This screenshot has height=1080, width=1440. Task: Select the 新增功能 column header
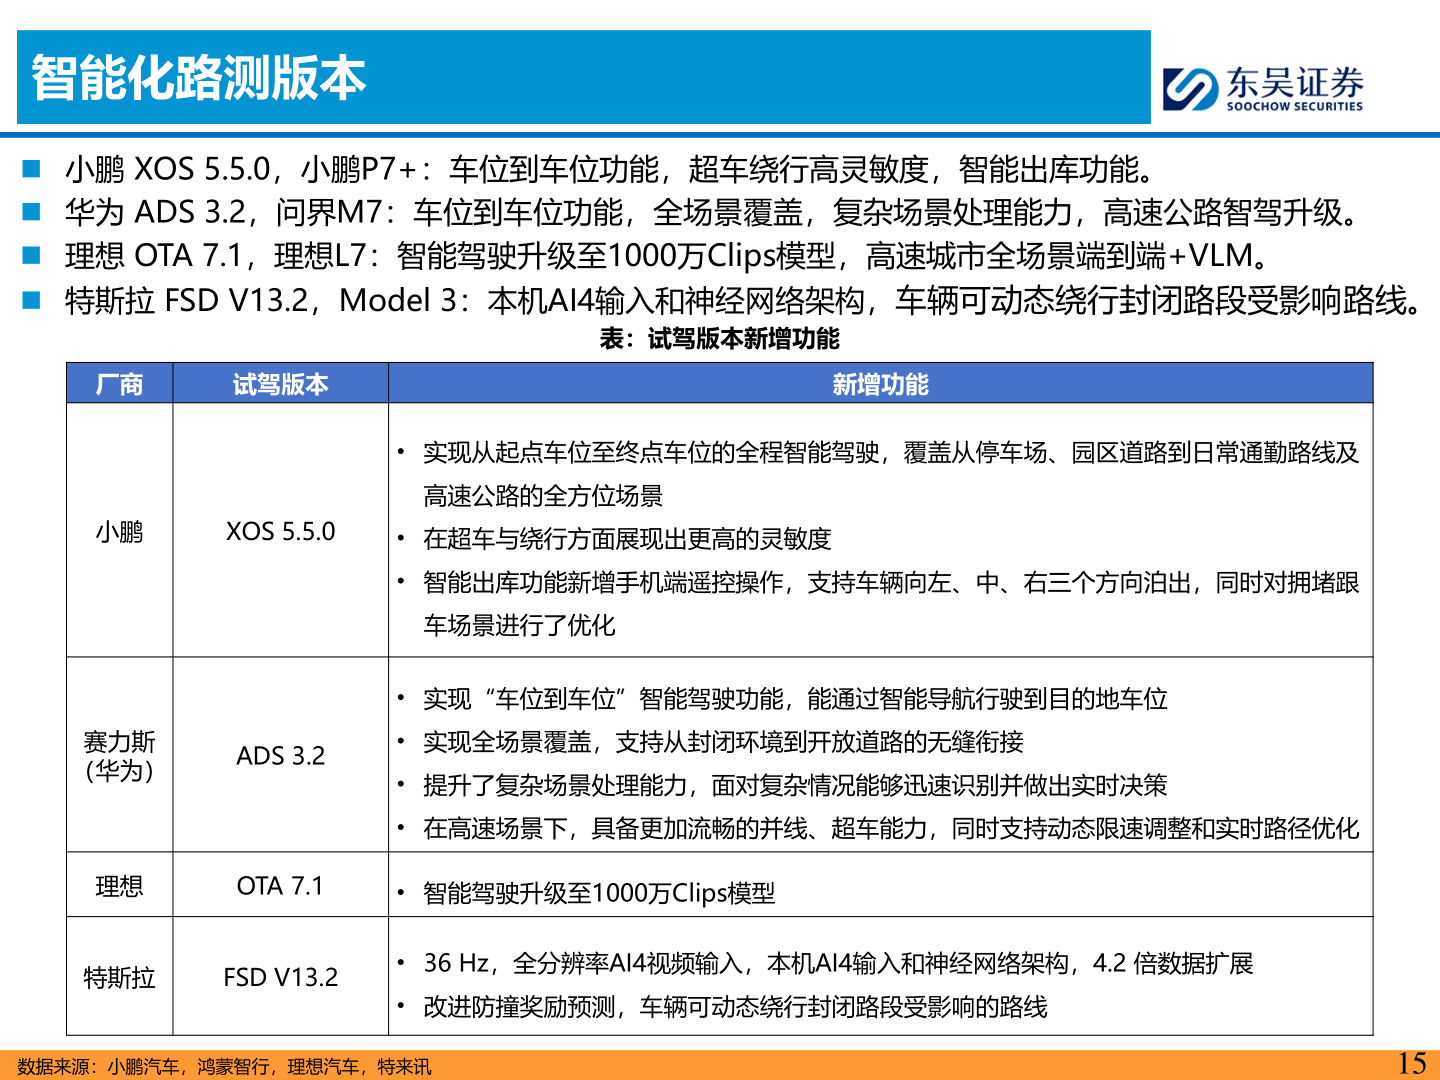tap(882, 384)
